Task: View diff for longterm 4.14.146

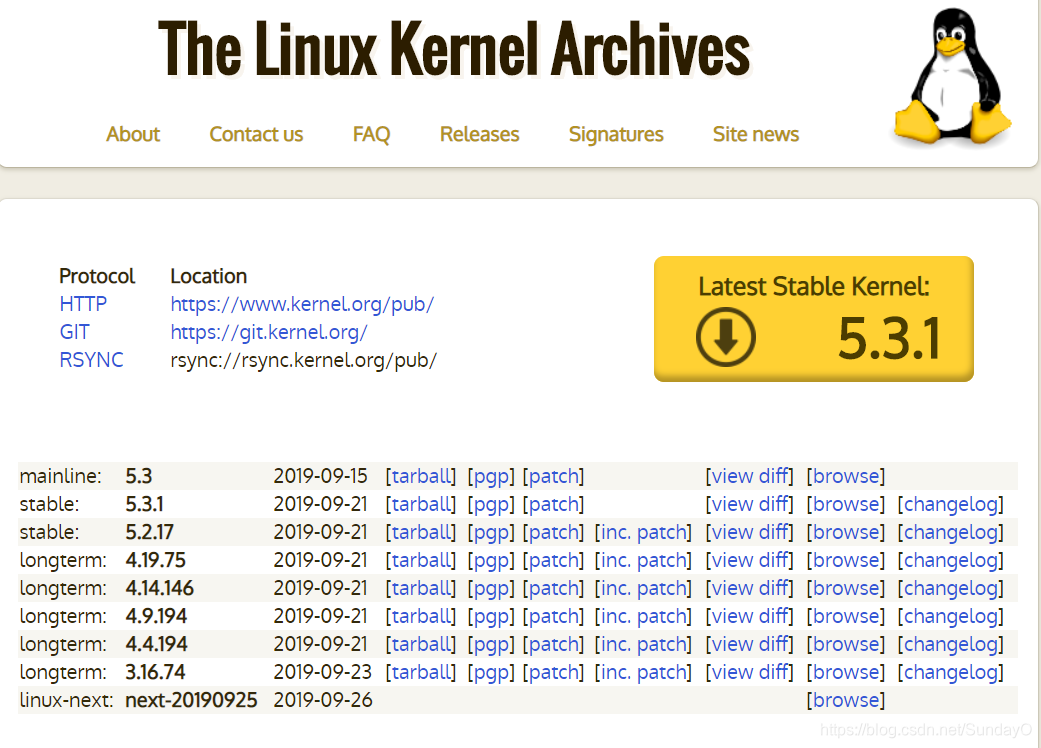Action: (750, 587)
